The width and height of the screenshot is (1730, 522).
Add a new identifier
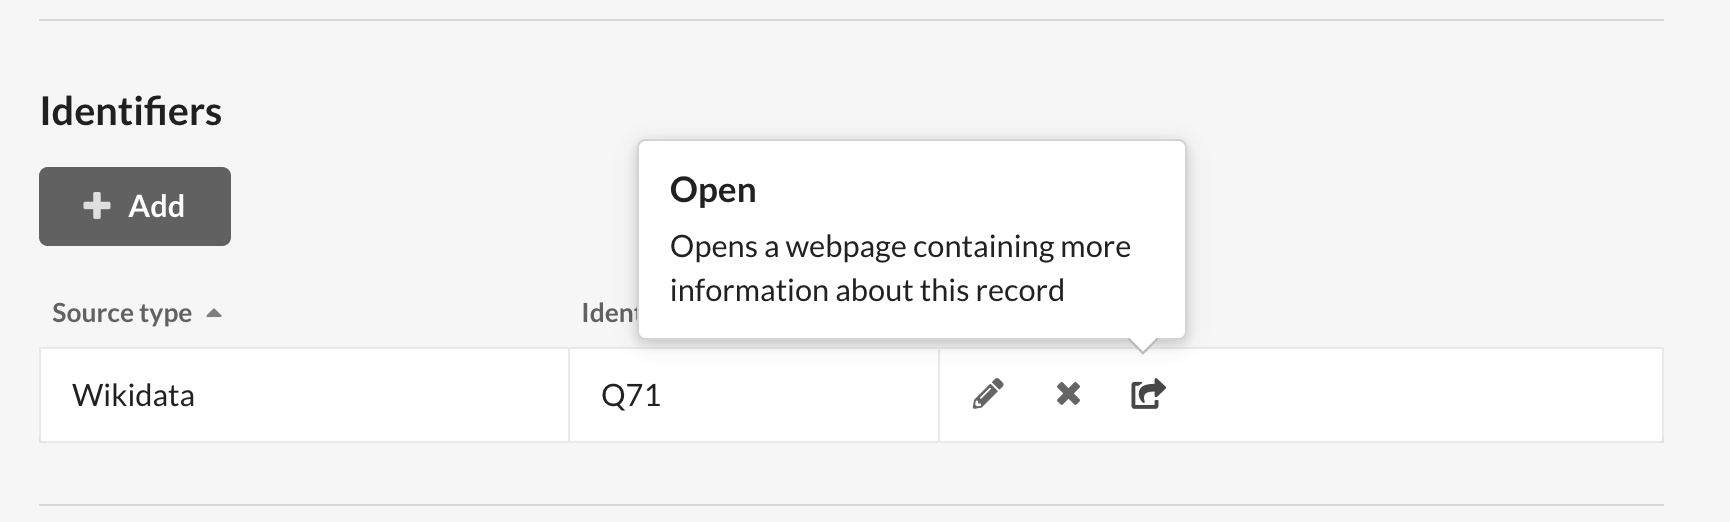(x=135, y=206)
